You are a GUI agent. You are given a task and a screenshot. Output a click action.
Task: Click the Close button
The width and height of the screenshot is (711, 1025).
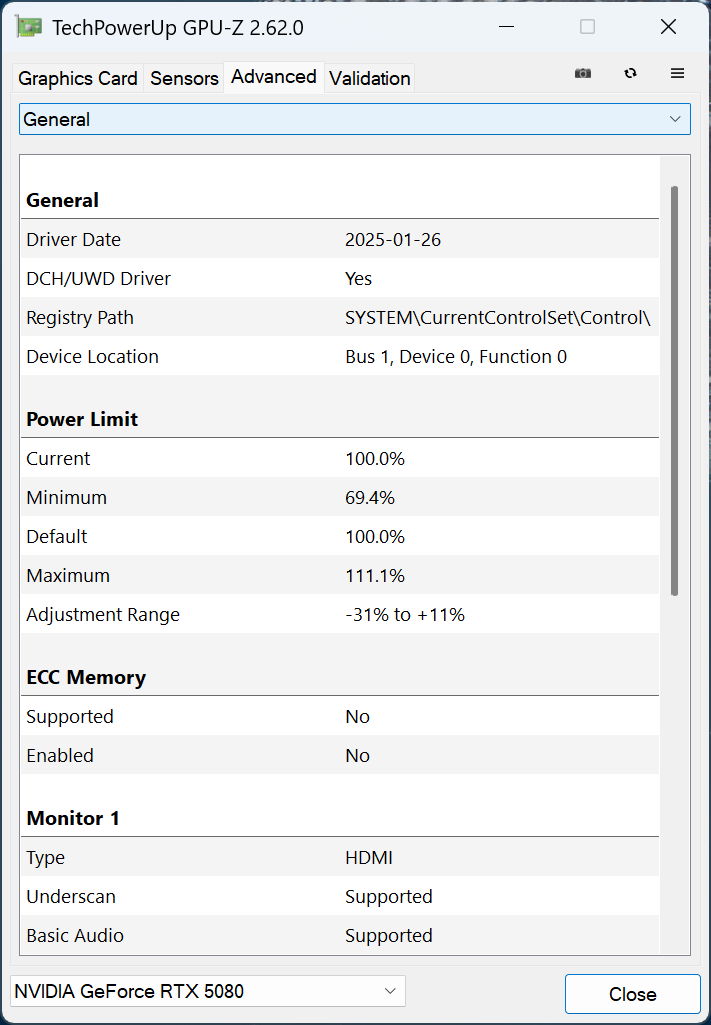633,994
